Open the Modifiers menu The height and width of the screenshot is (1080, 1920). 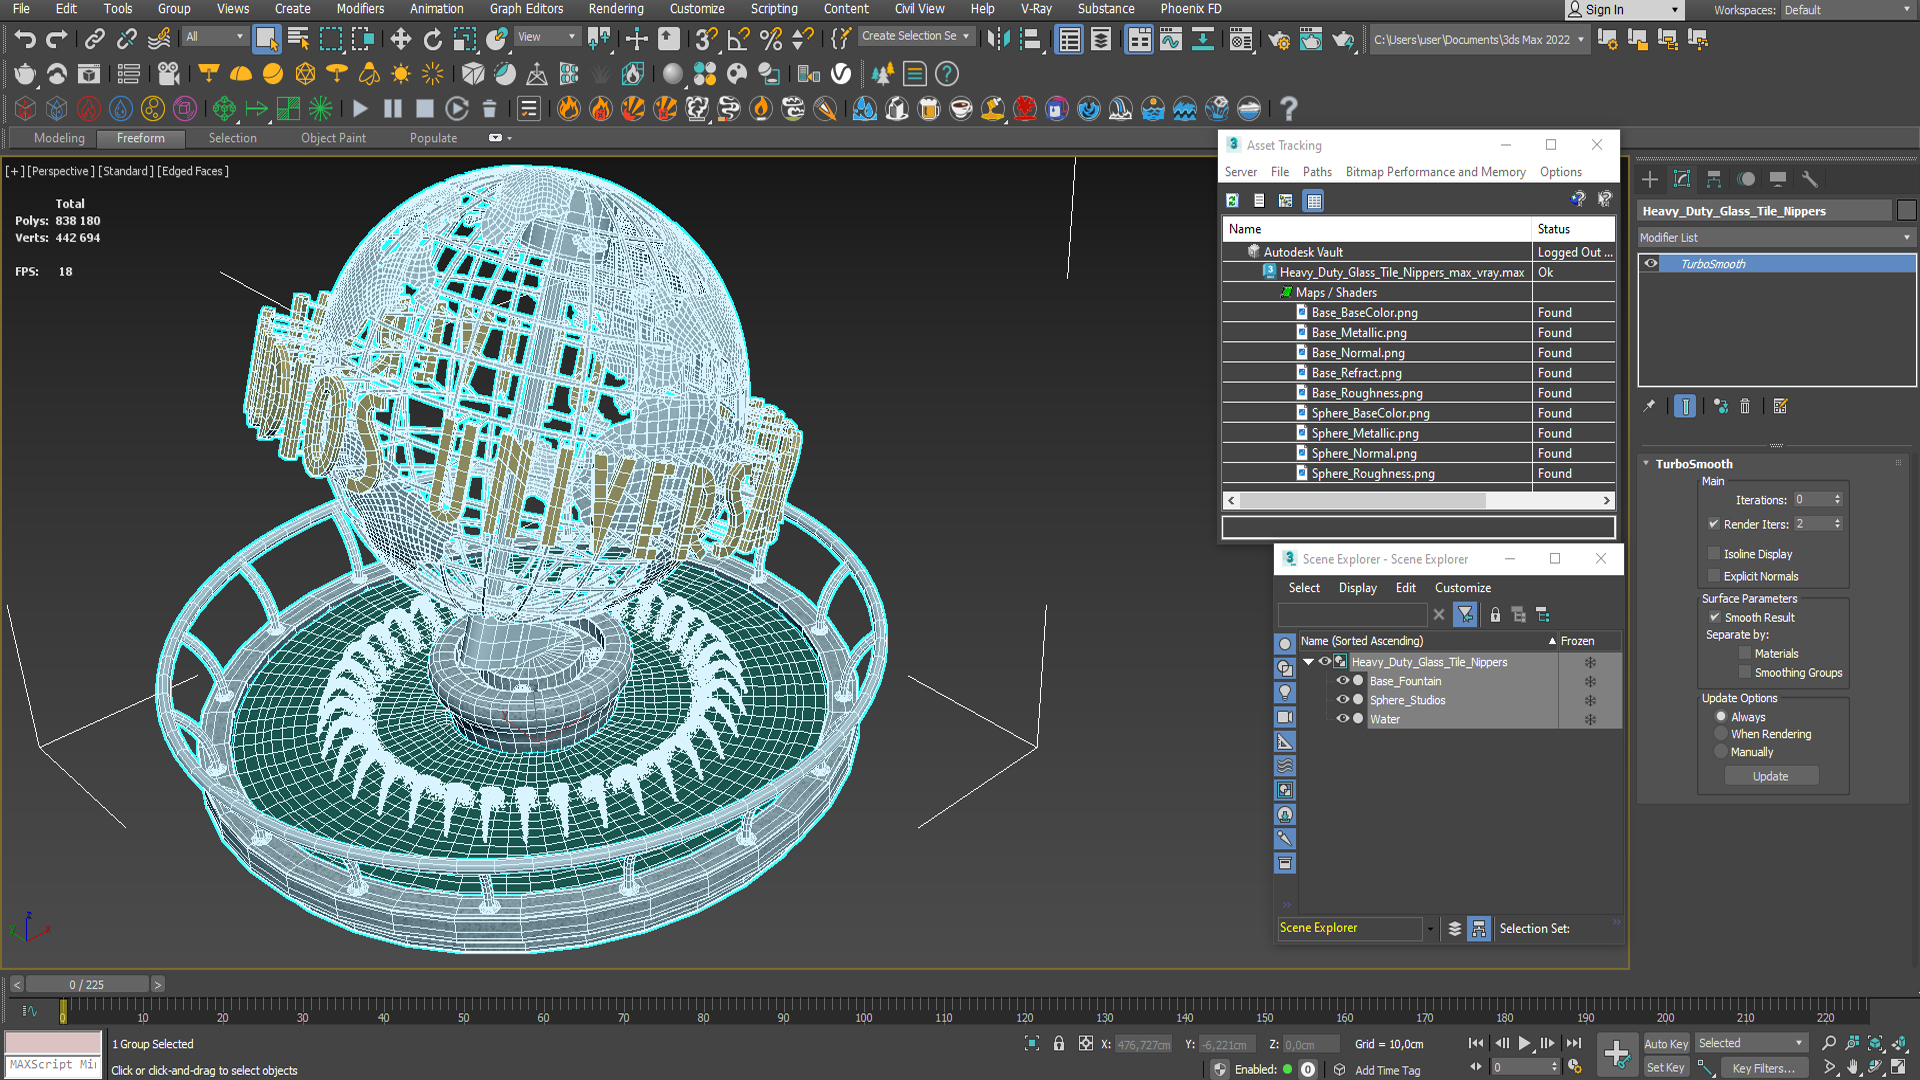[360, 9]
